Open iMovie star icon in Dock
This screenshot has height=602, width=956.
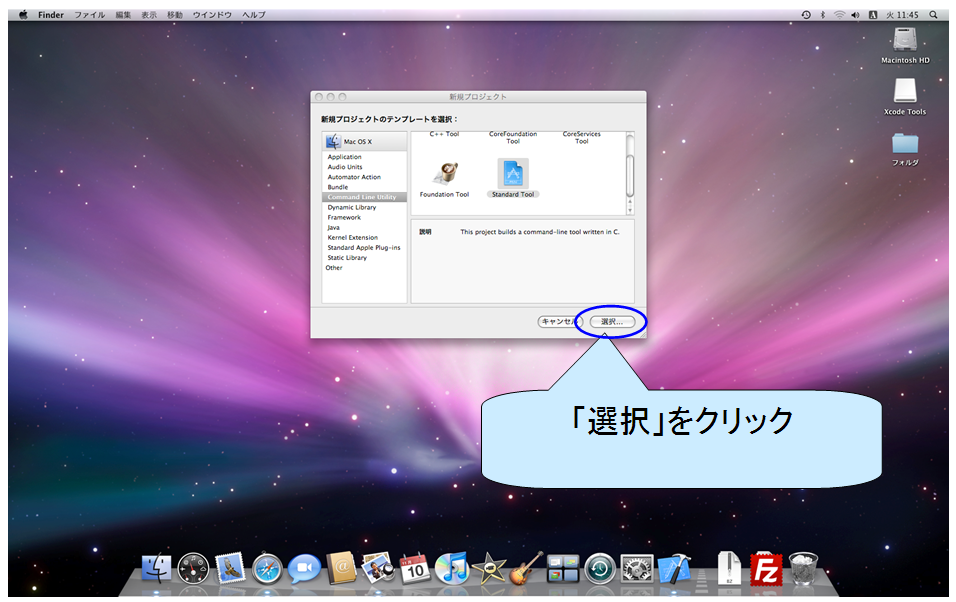(x=488, y=568)
